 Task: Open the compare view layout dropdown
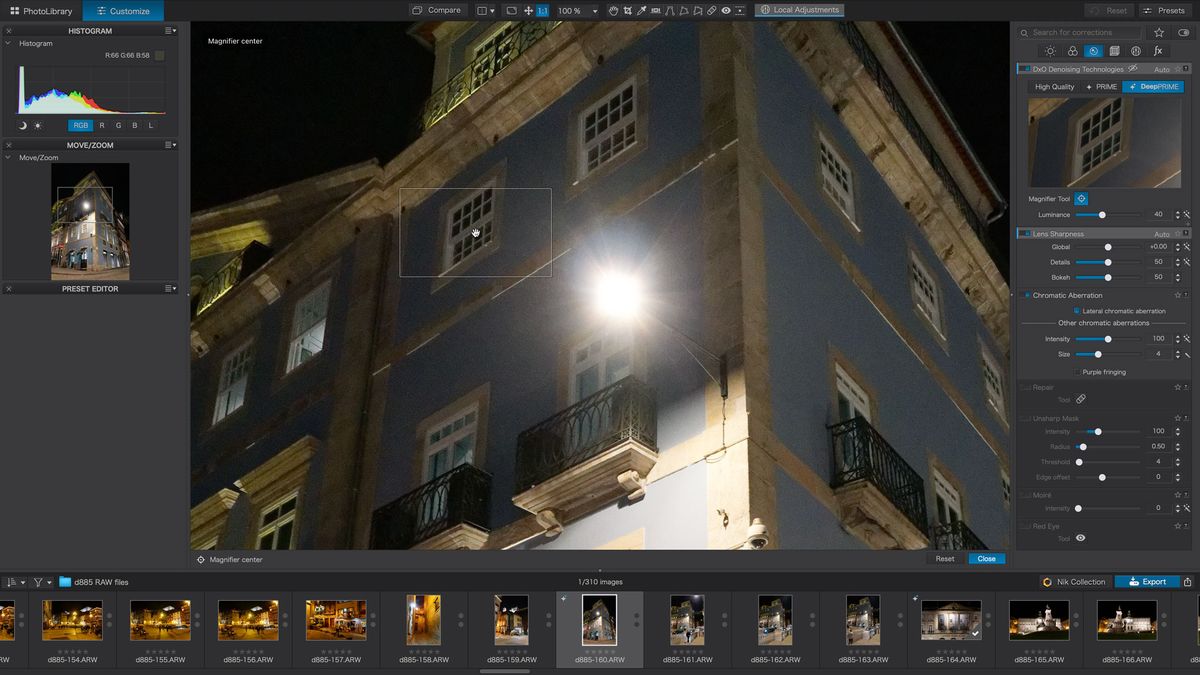click(486, 10)
